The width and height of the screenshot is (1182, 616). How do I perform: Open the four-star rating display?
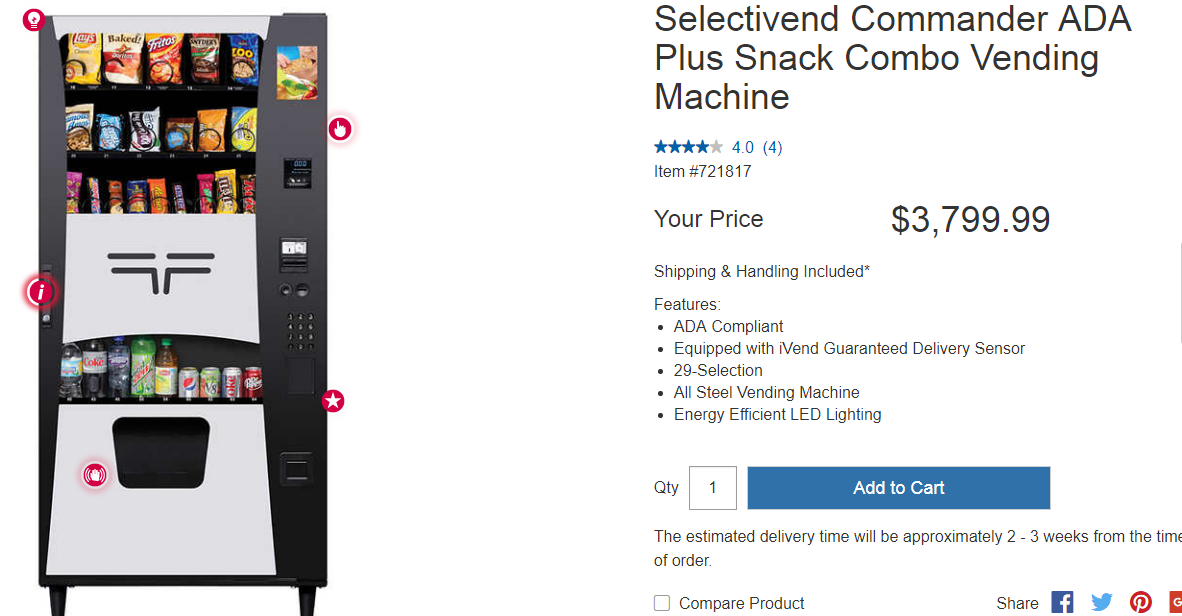coord(688,147)
